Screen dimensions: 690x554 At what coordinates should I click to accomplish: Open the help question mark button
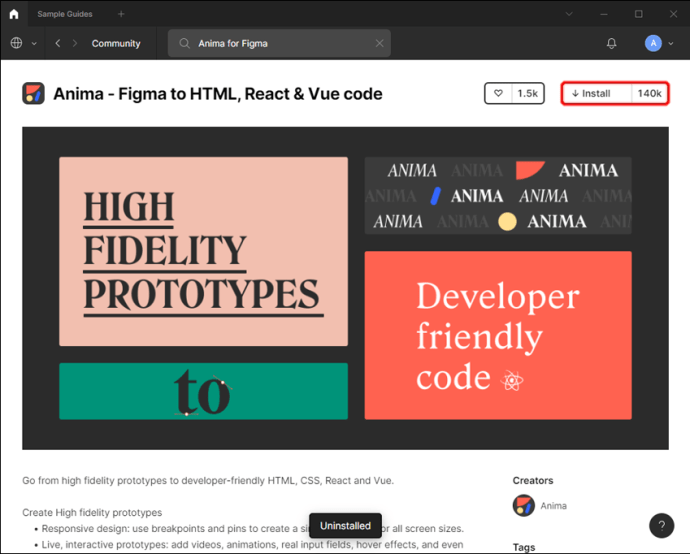[x=661, y=525]
